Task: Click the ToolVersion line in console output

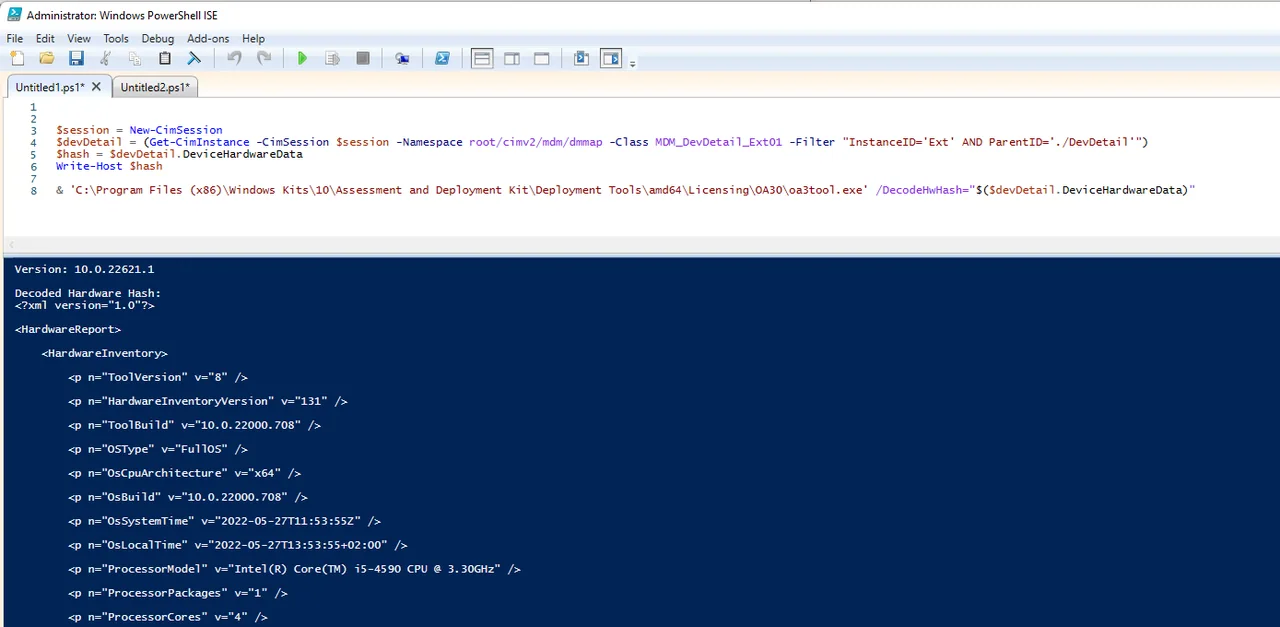Action: click(x=158, y=377)
